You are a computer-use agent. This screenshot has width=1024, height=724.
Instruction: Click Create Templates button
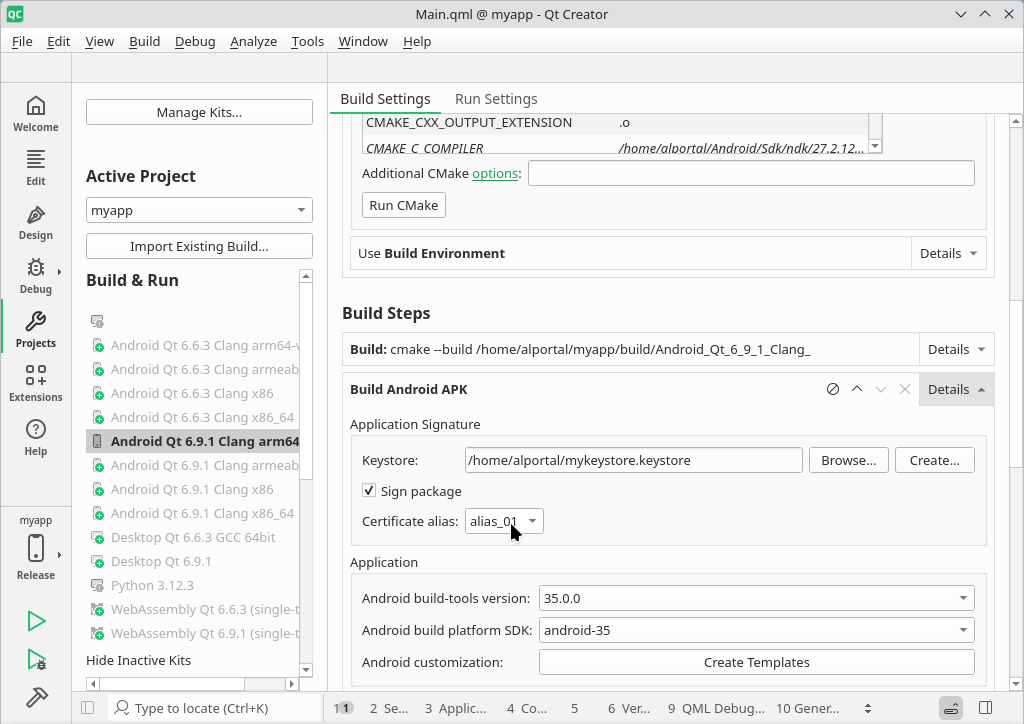point(756,662)
